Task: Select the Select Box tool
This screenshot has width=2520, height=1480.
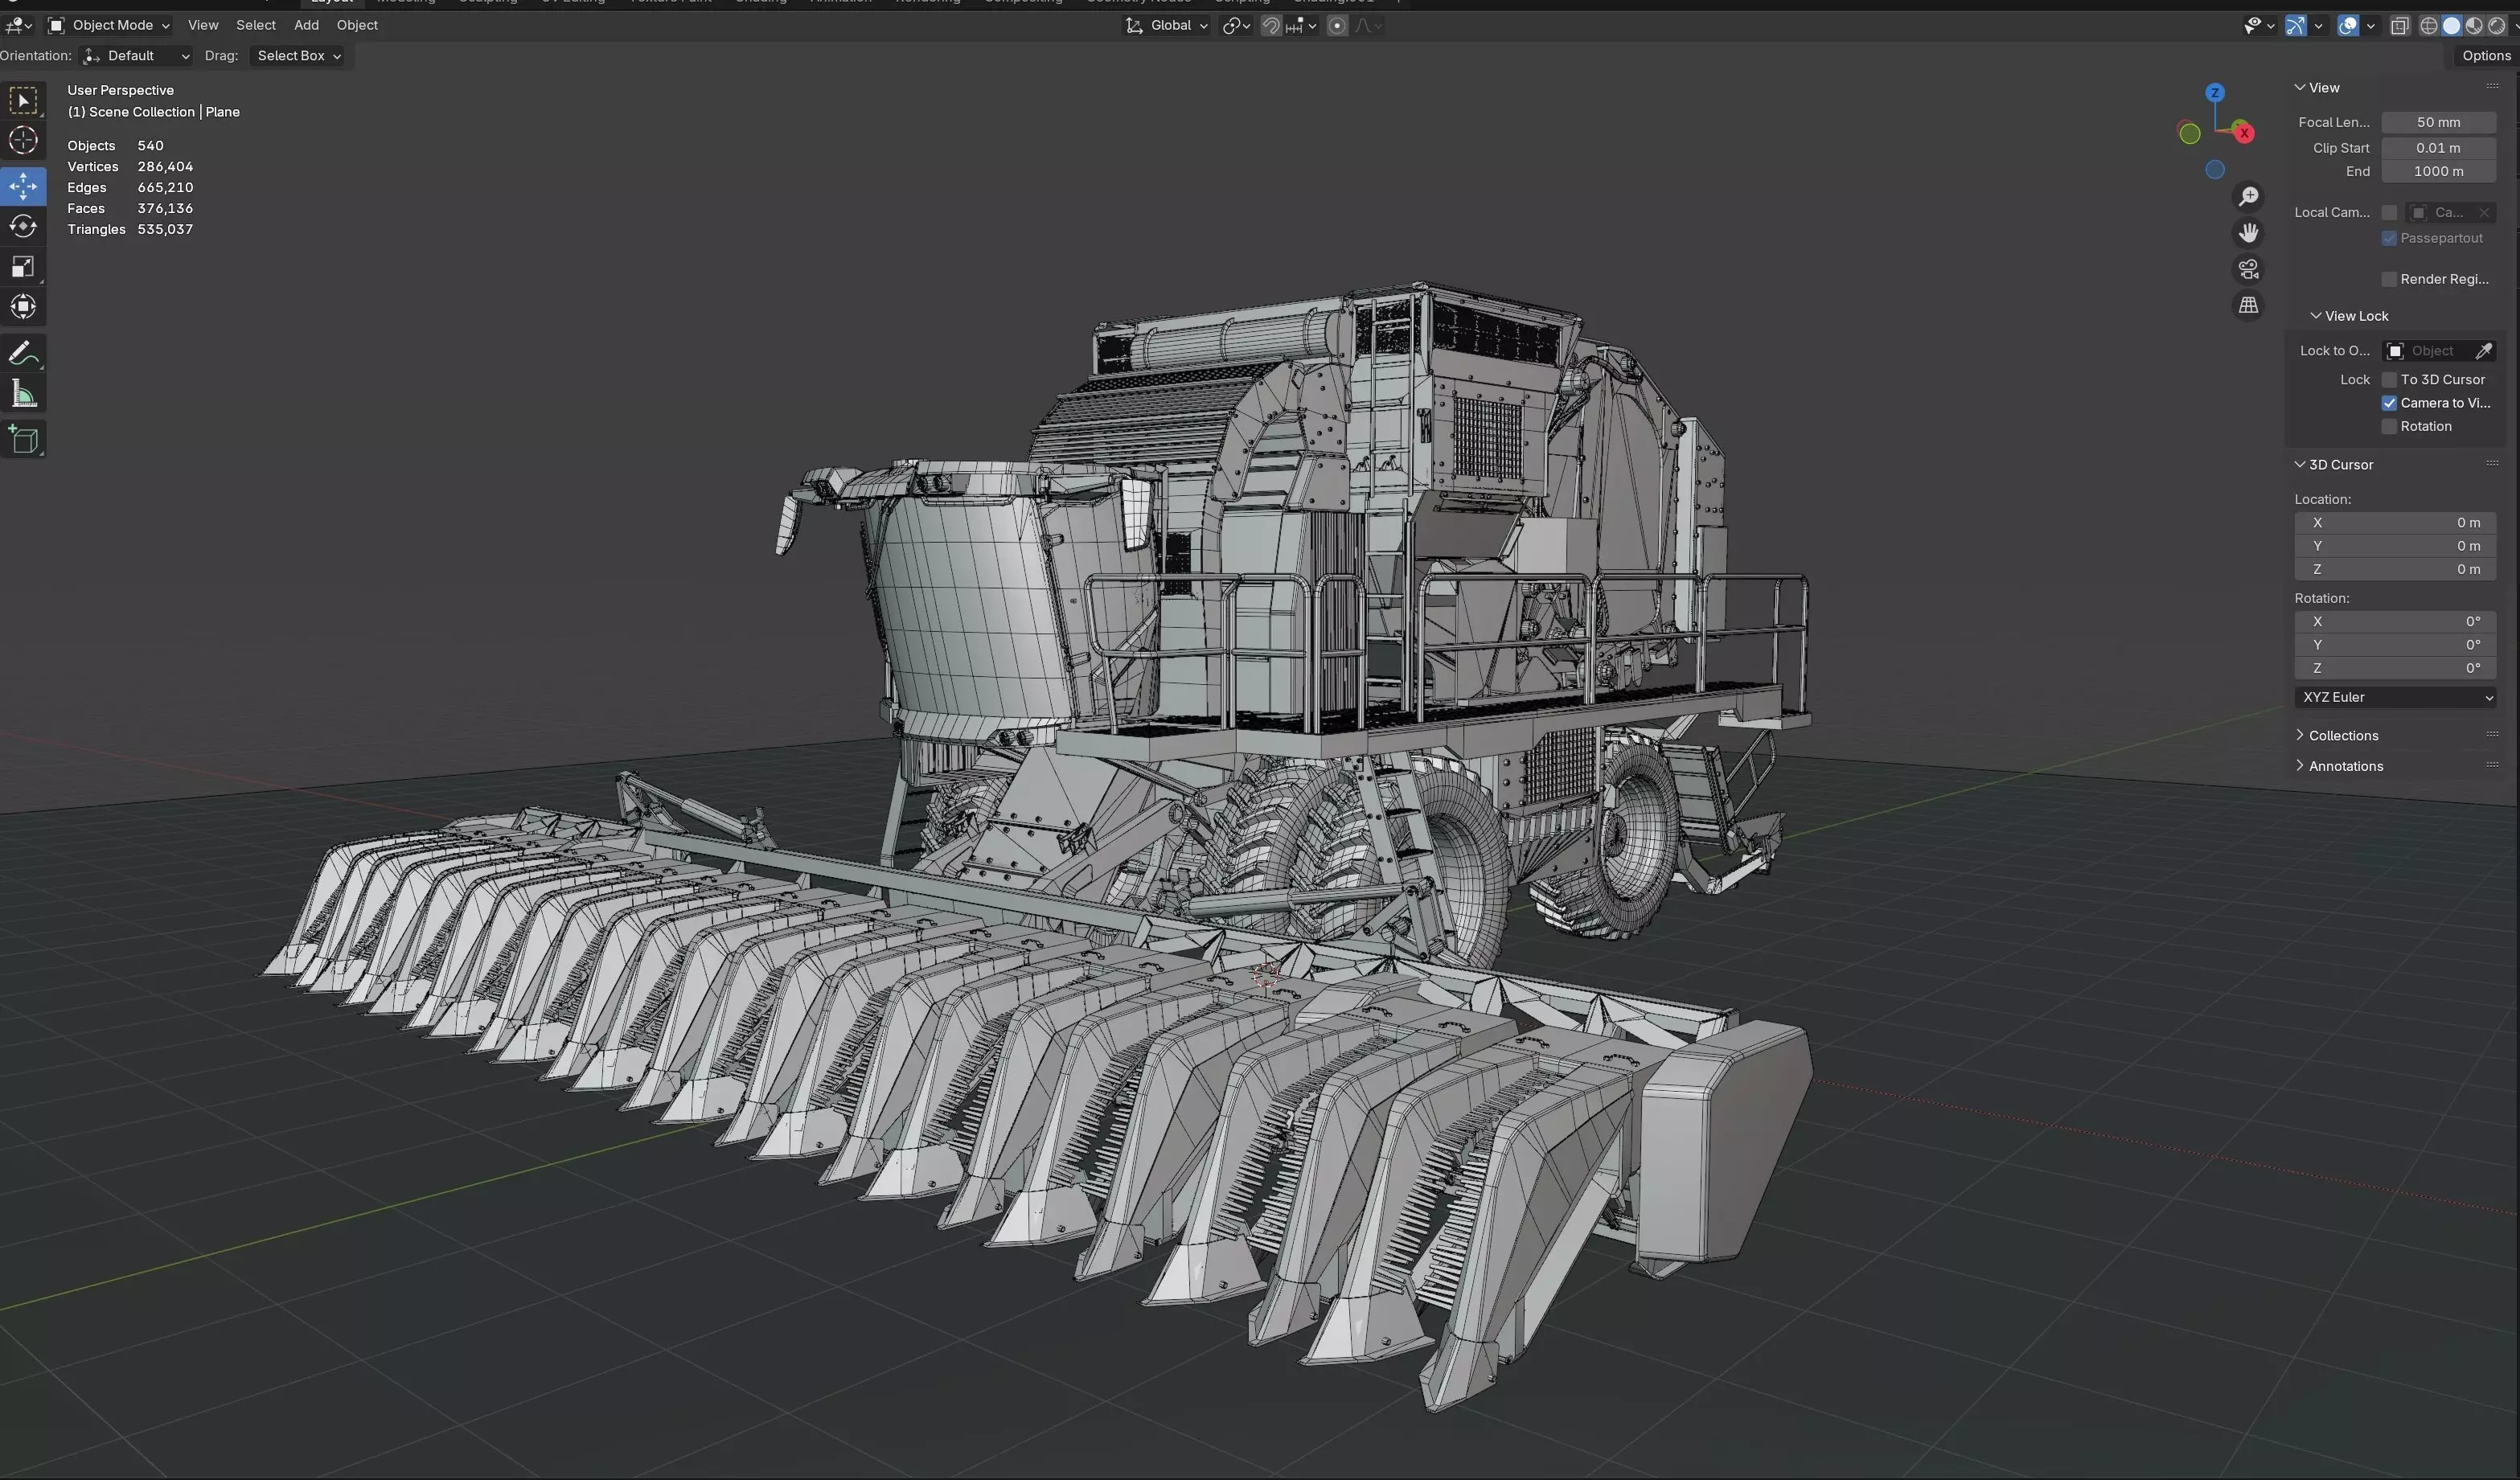Action: coord(23,100)
